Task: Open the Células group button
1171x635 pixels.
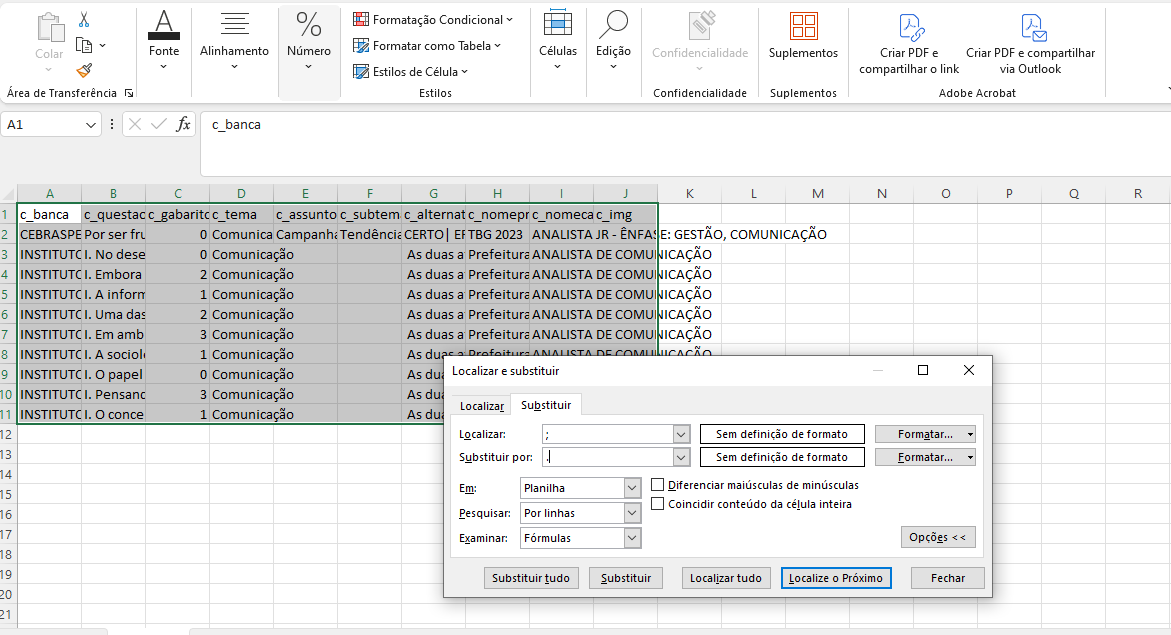Action: (558, 40)
